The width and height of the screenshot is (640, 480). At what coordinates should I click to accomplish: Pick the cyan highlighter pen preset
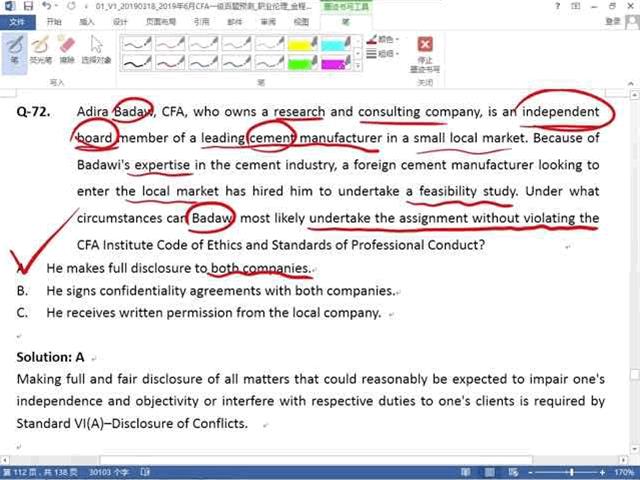pos(336,44)
